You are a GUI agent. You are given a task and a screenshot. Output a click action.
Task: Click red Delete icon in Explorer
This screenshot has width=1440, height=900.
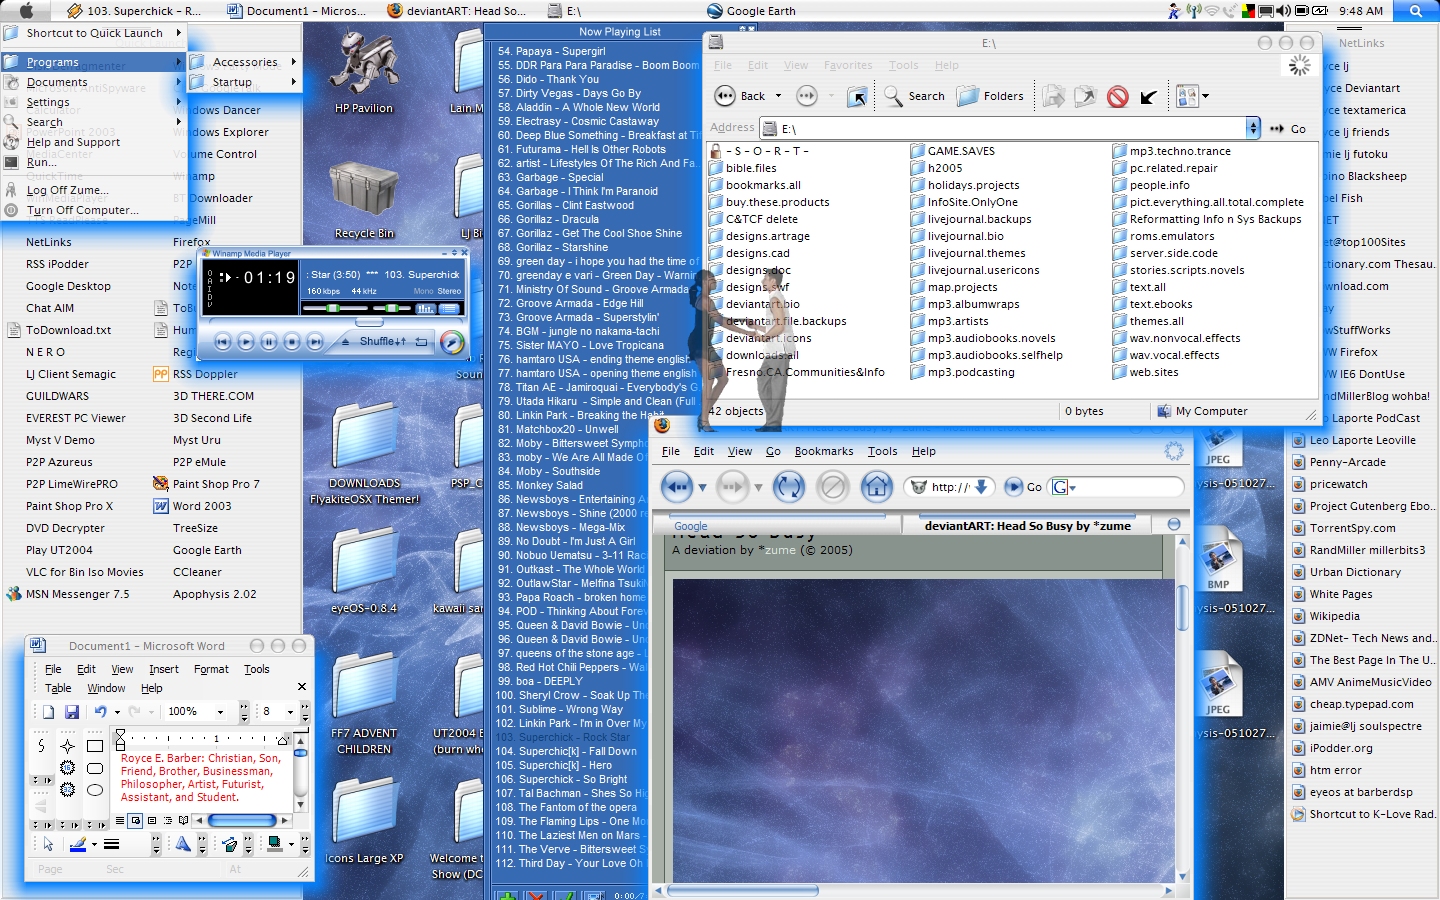[1118, 96]
